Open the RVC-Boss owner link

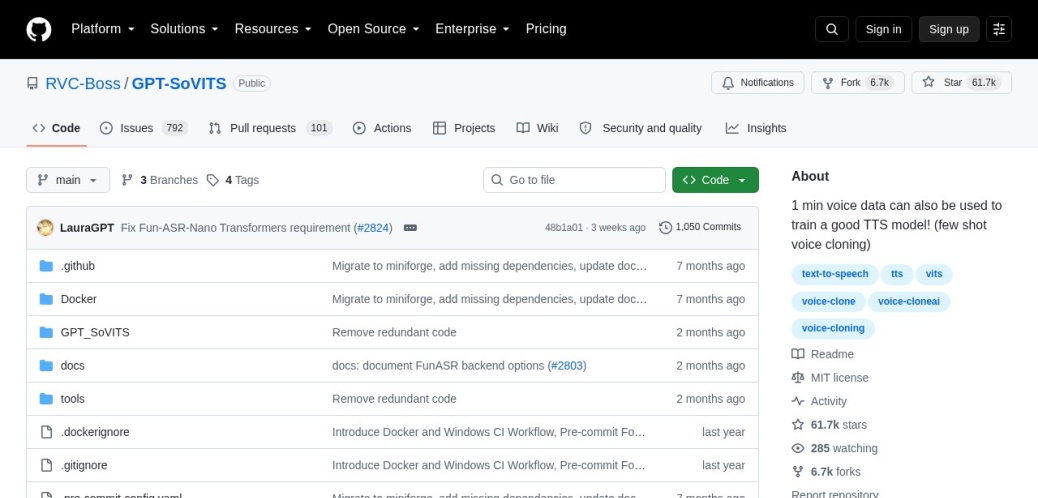point(83,83)
